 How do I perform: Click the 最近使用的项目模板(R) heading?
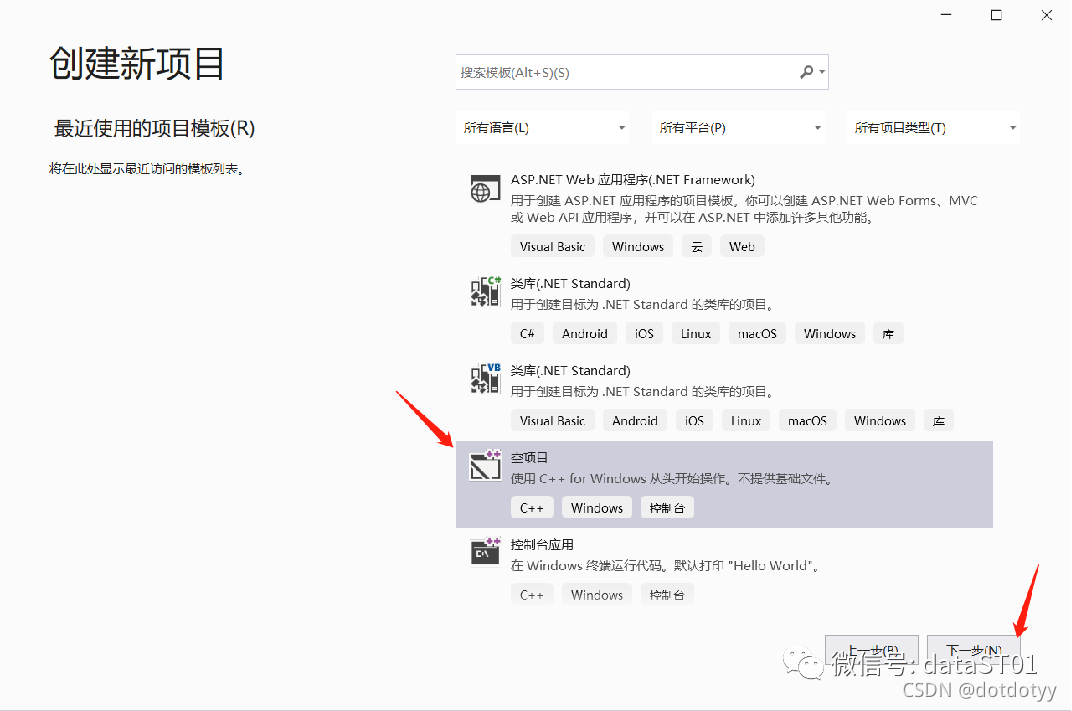pos(154,129)
